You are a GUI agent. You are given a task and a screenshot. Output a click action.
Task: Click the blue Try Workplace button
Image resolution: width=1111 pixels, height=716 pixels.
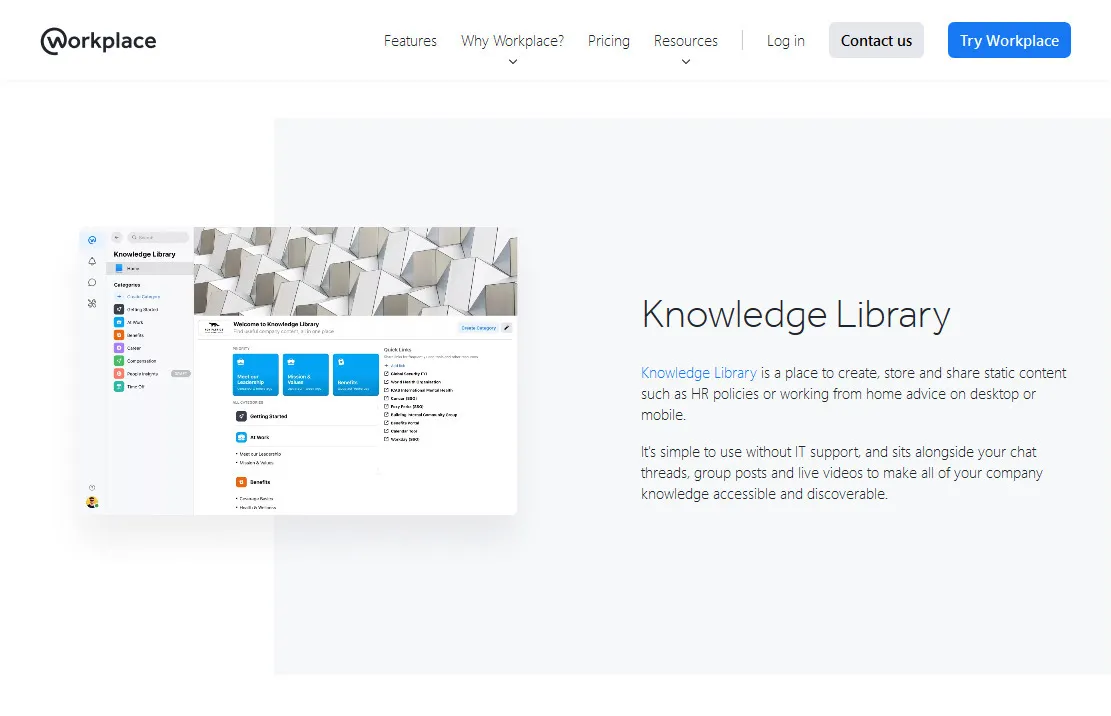pos(1008,41)
